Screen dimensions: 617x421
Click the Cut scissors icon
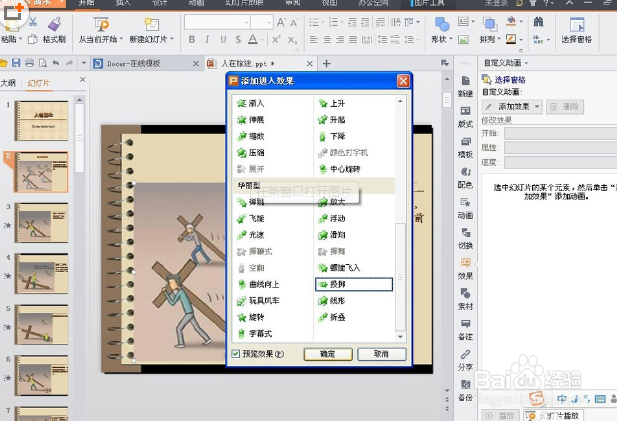(x=33, y=22)
